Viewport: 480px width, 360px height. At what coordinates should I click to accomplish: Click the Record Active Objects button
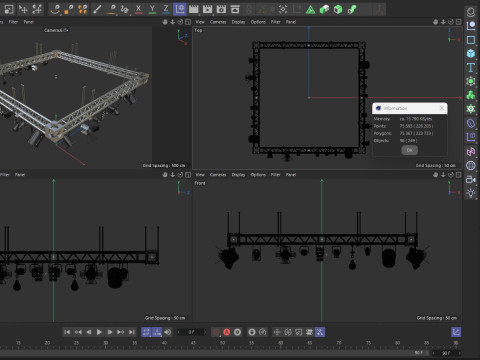216,332
